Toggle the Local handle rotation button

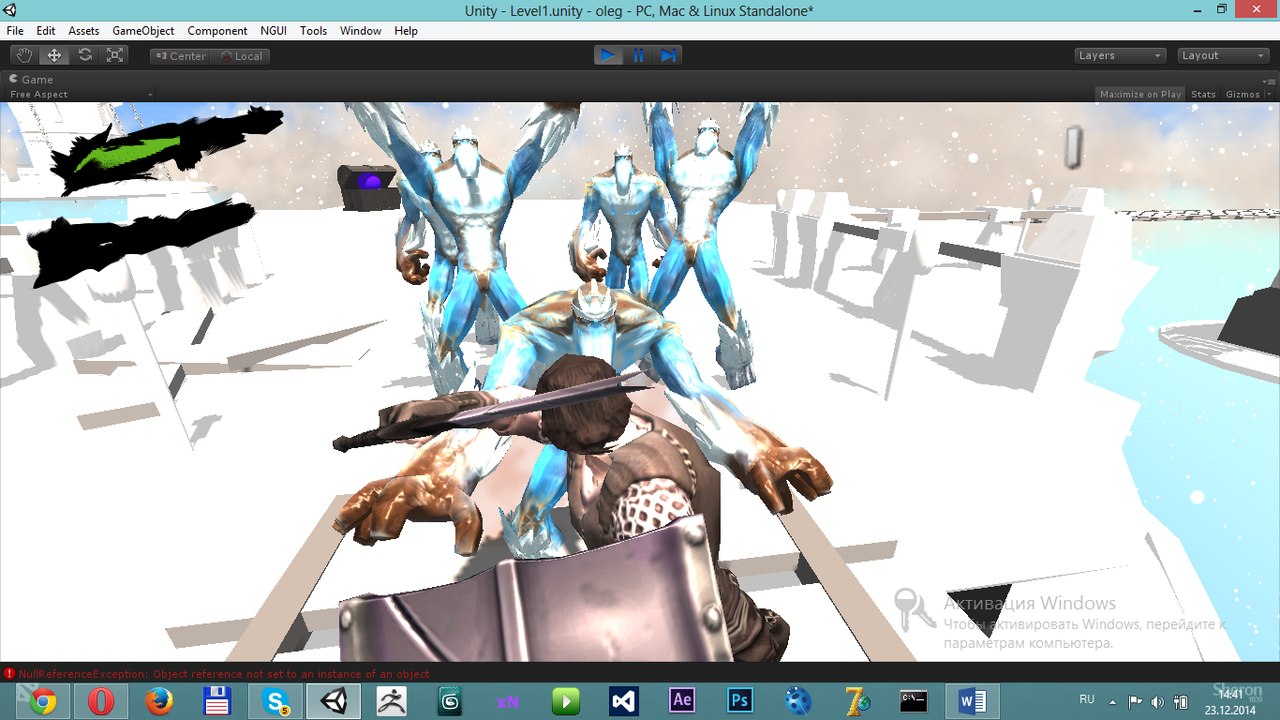coord(240,56)
